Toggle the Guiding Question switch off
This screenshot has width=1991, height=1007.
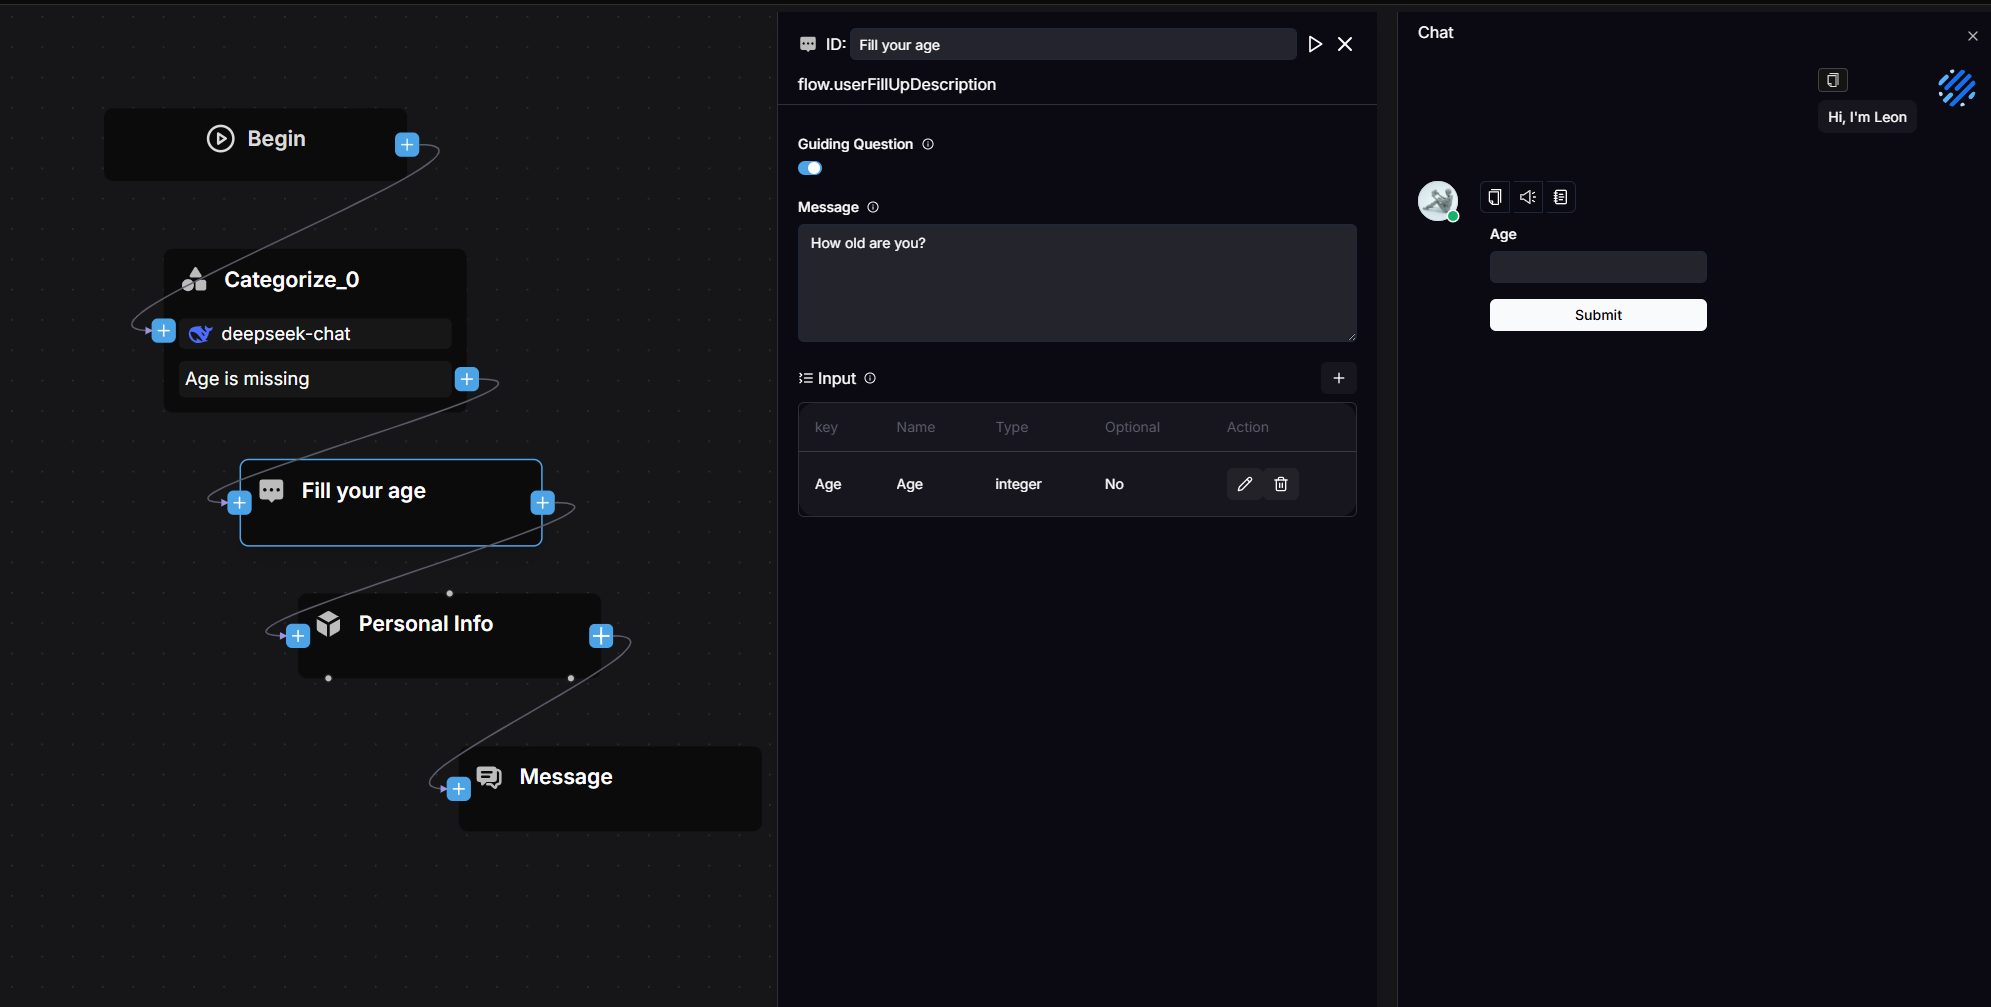point(810,168)
